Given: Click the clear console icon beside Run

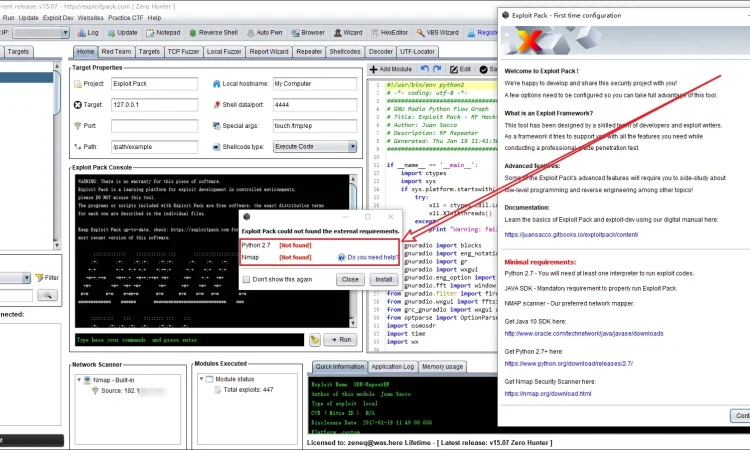Looking at the screenshot, I should [315, 340].
